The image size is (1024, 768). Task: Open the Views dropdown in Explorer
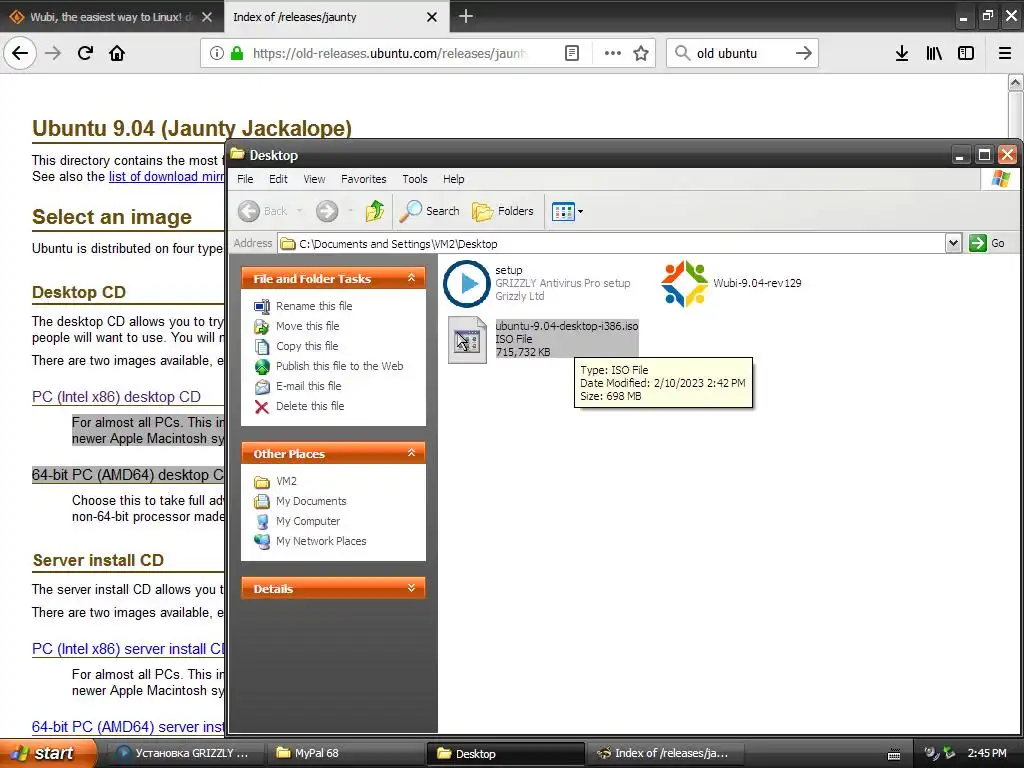pos(567,211)
